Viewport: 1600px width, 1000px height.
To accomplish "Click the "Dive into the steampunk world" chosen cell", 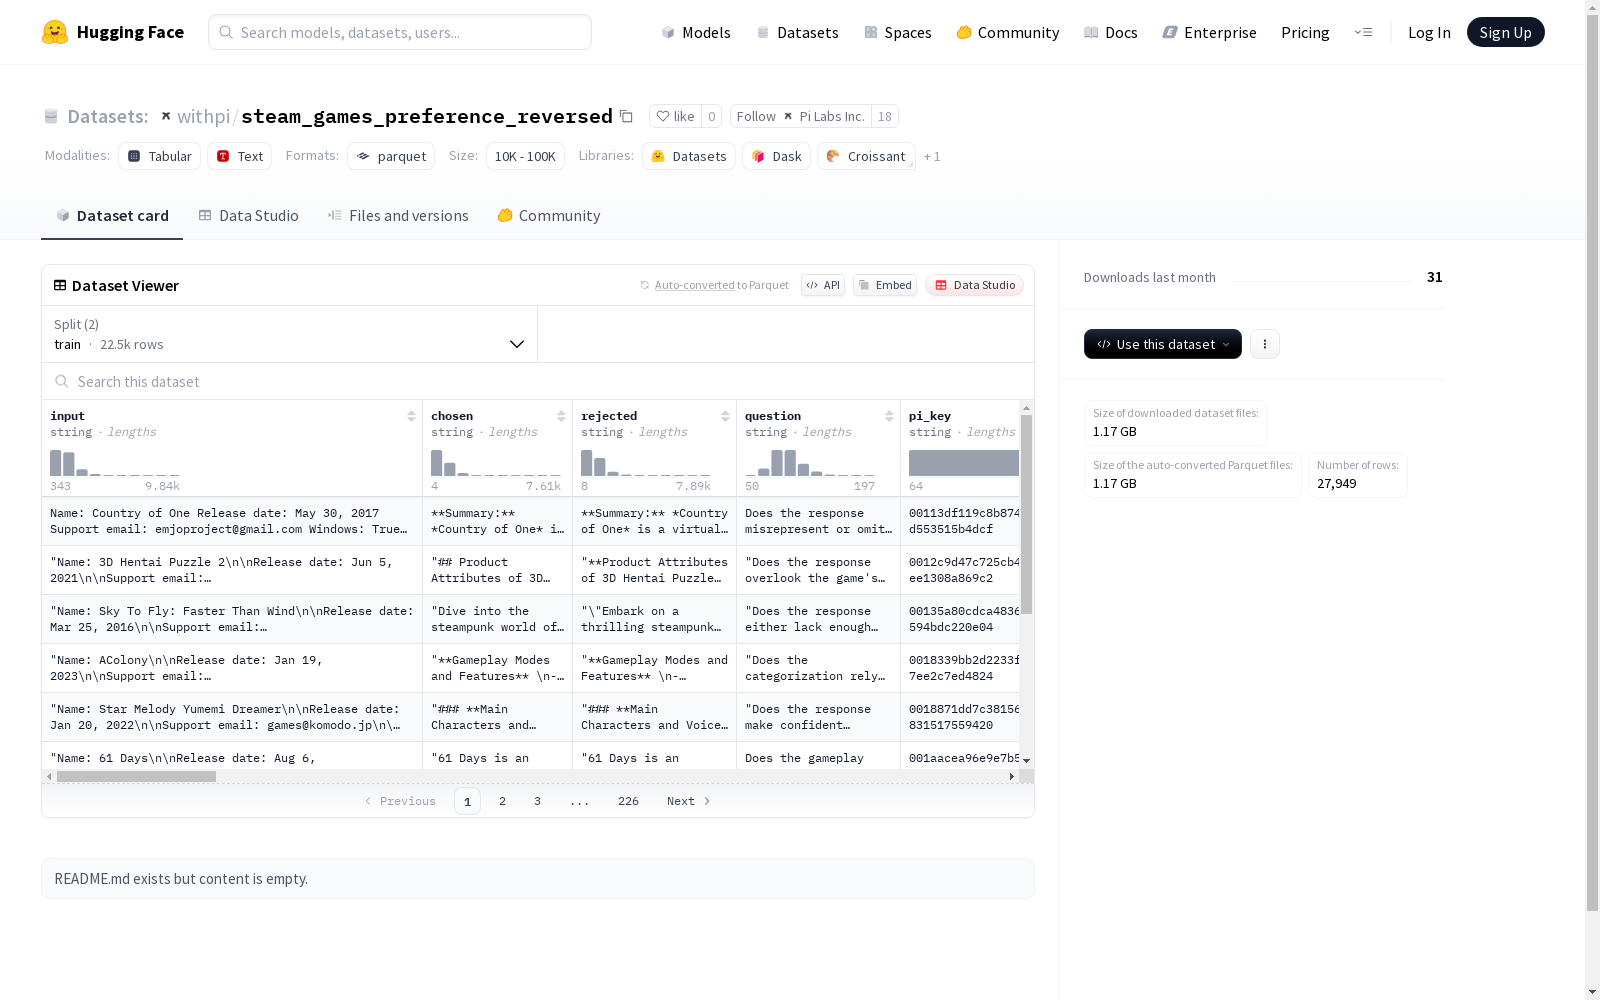I will (x=497, y=619).
